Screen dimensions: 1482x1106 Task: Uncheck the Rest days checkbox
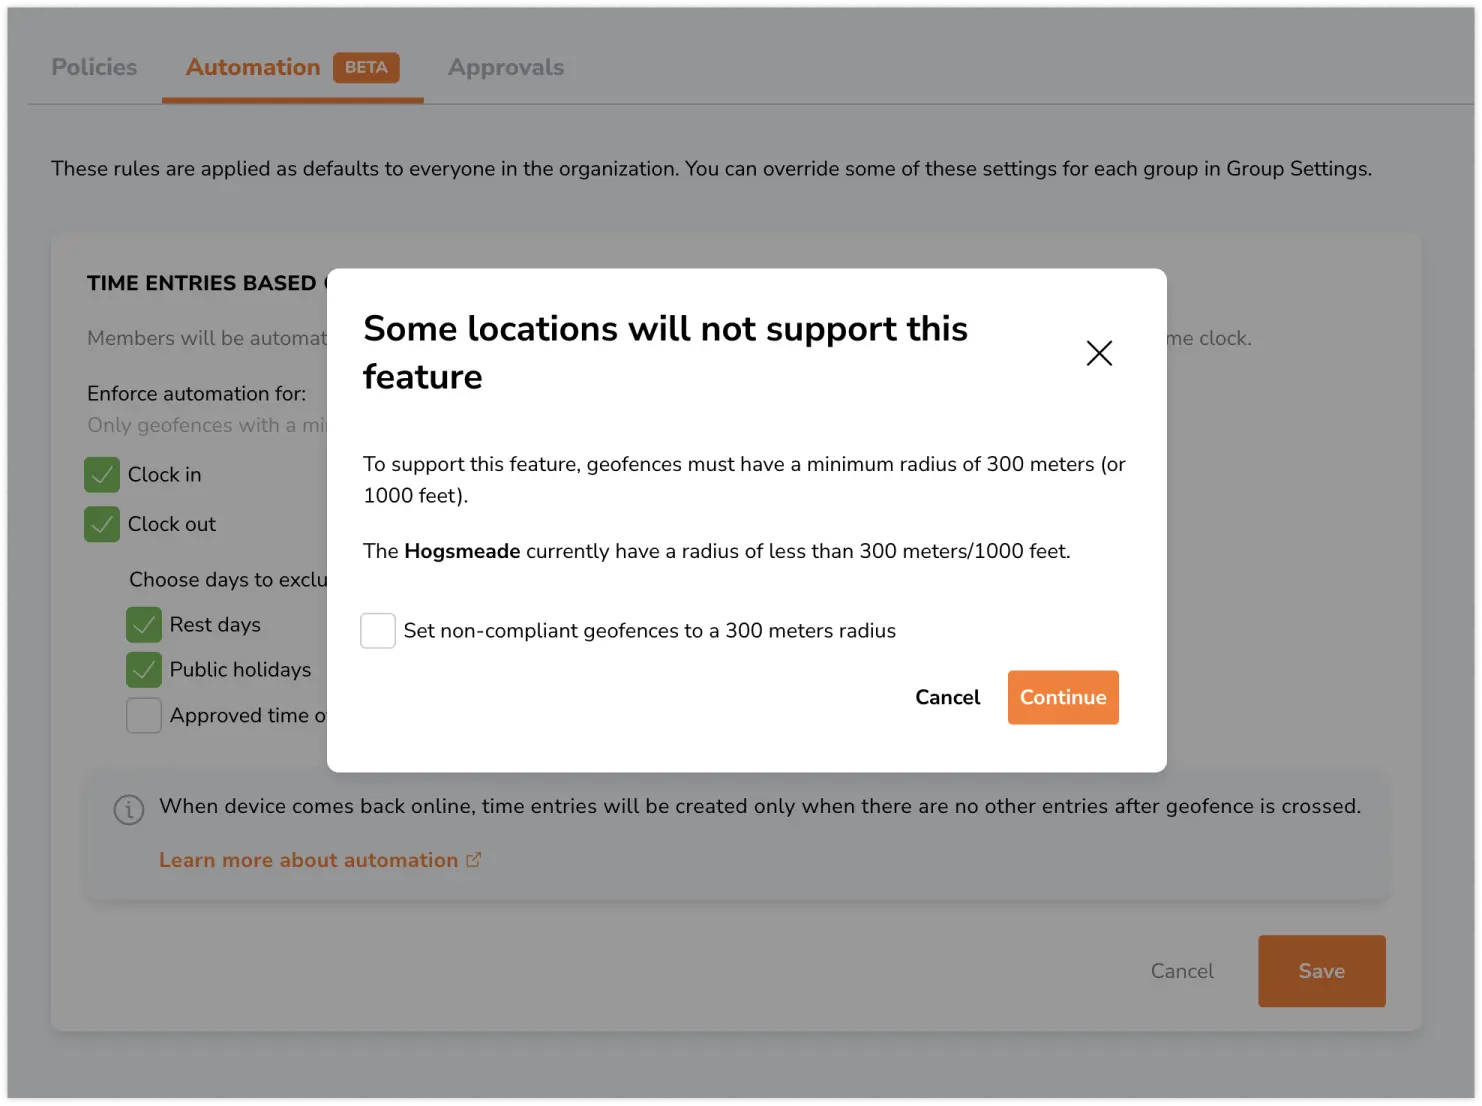tap(144, 625)
